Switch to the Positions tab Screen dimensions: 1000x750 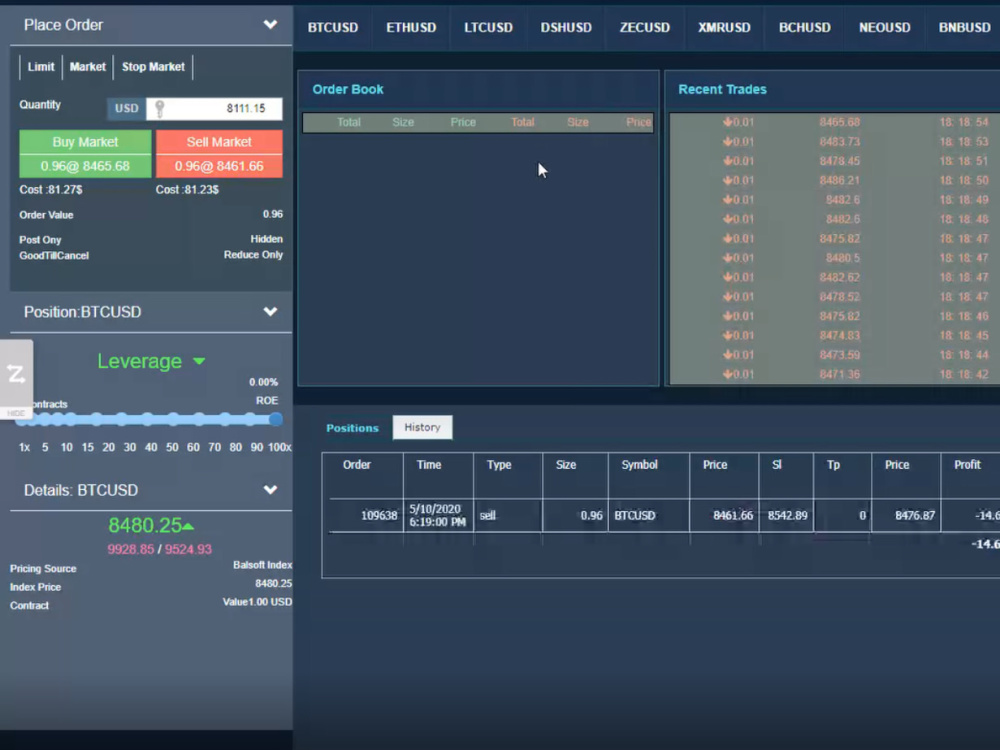click(x=352, y=428)
